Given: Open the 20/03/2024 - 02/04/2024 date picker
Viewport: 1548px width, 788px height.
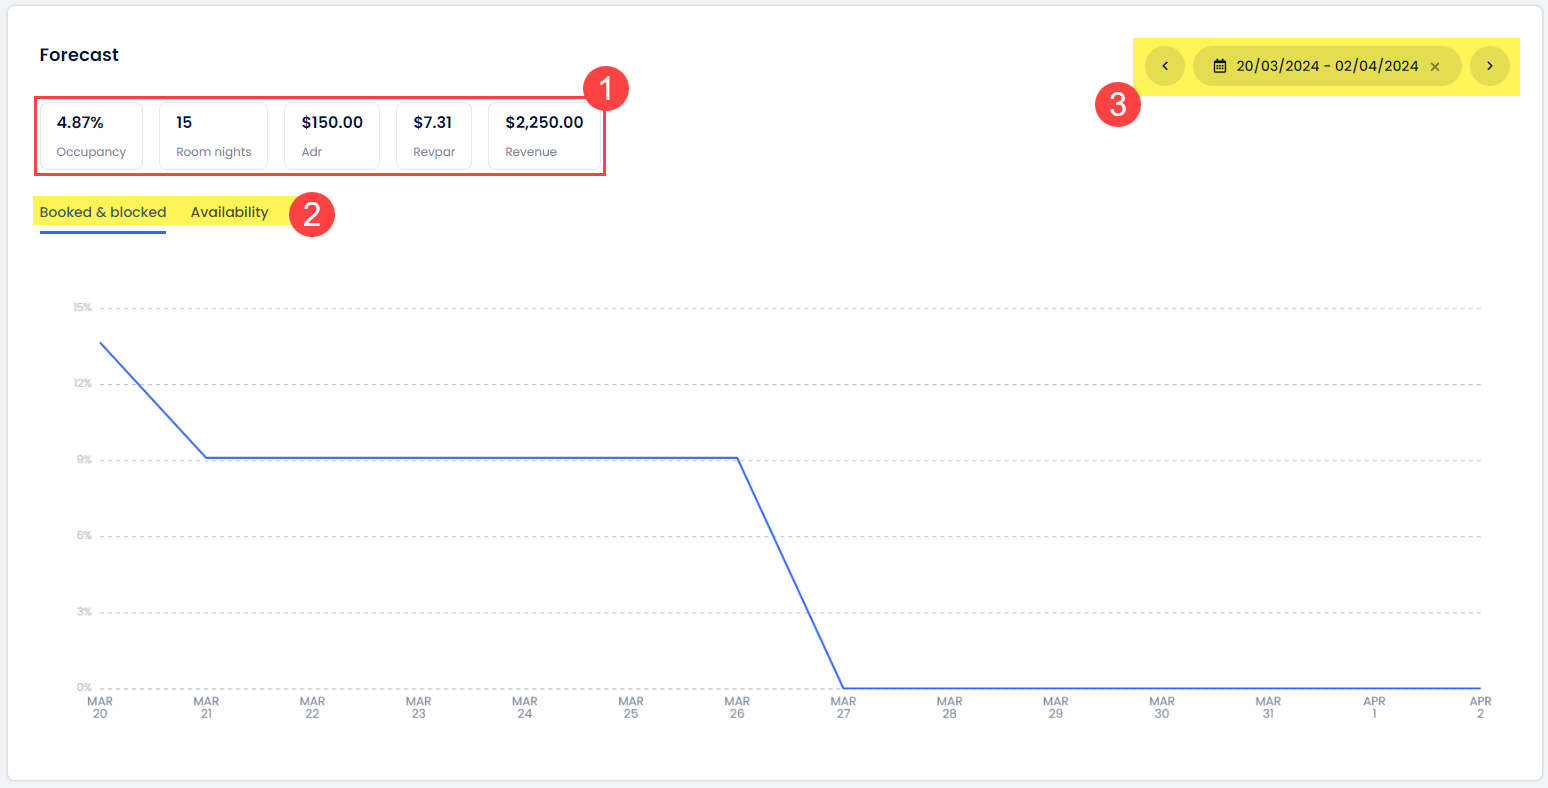Looking at the screenshot, I should coord(1326,66).
